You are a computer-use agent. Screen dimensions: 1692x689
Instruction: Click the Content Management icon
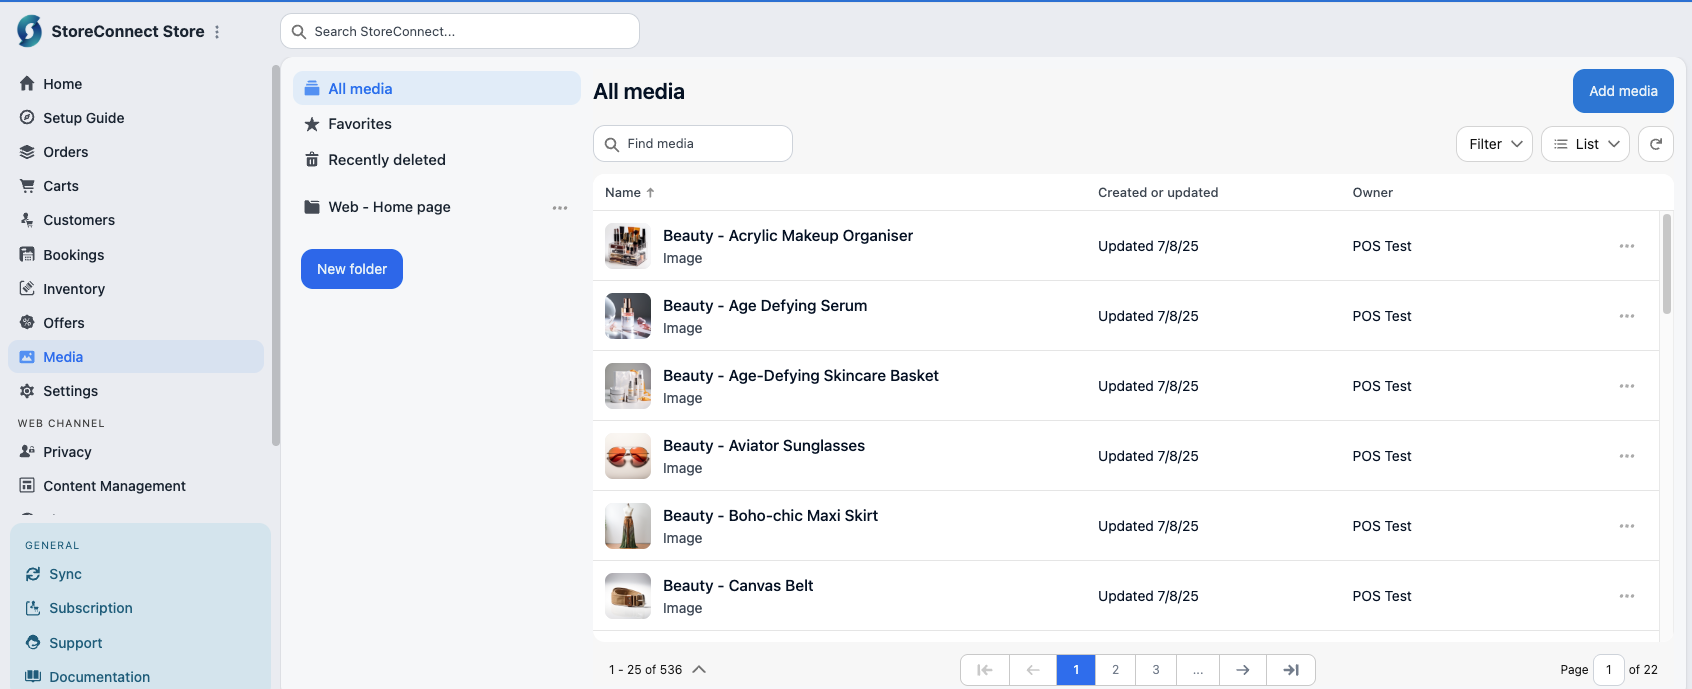[x=27, y=486]
